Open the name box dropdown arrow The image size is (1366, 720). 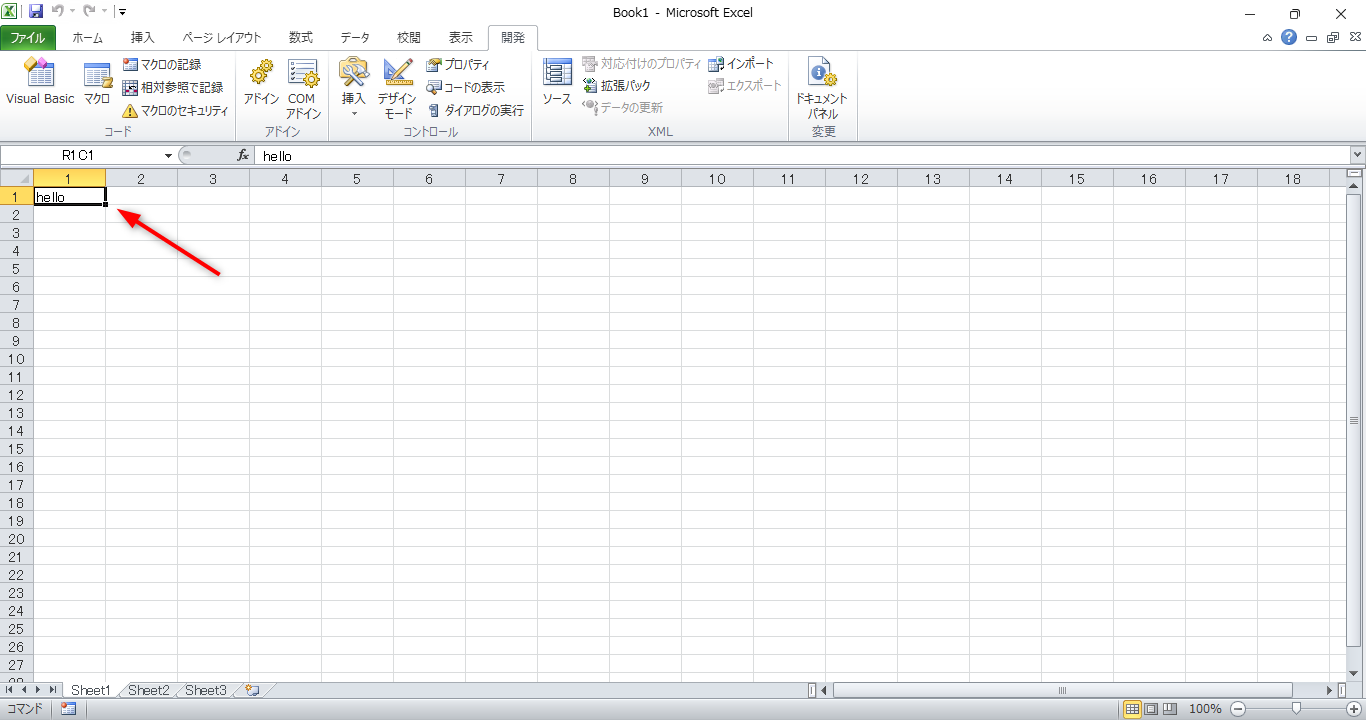(x=168, y=156)
